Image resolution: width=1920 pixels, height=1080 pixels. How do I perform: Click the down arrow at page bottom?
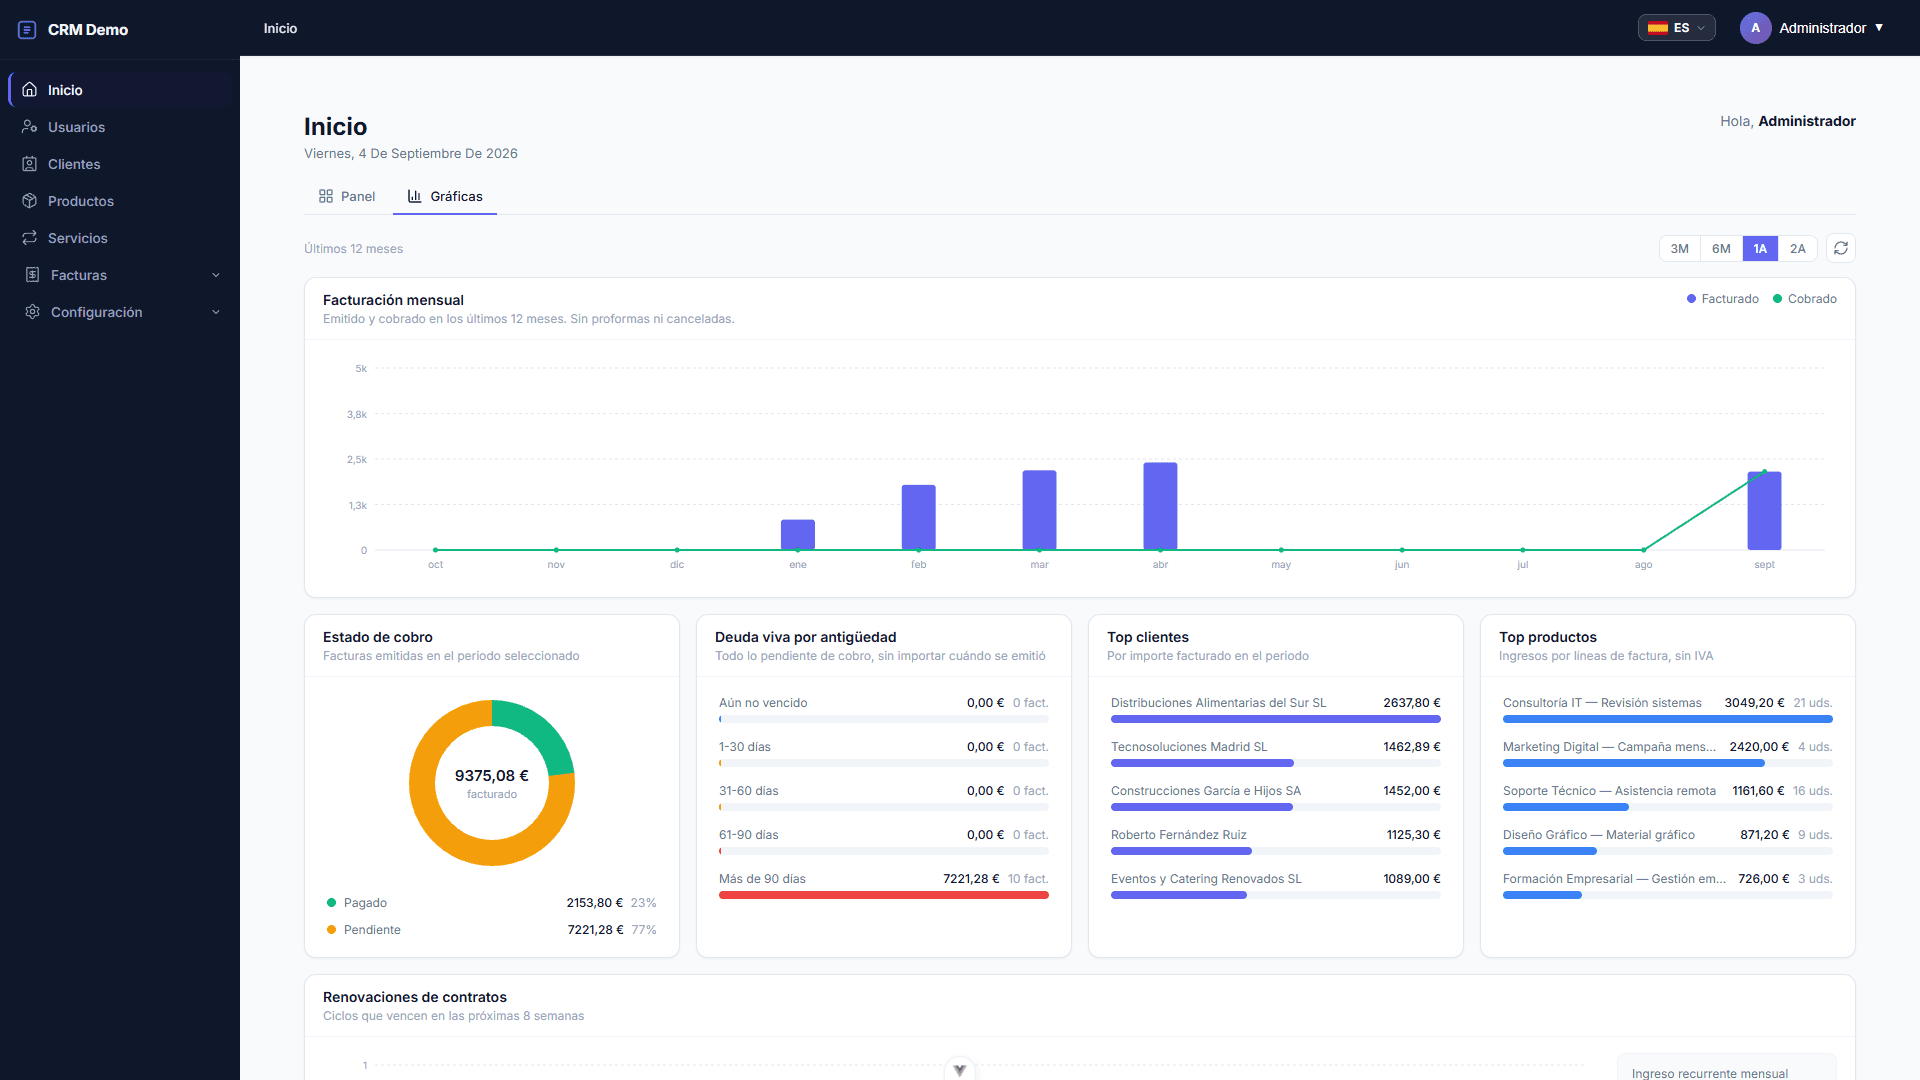960,1070
